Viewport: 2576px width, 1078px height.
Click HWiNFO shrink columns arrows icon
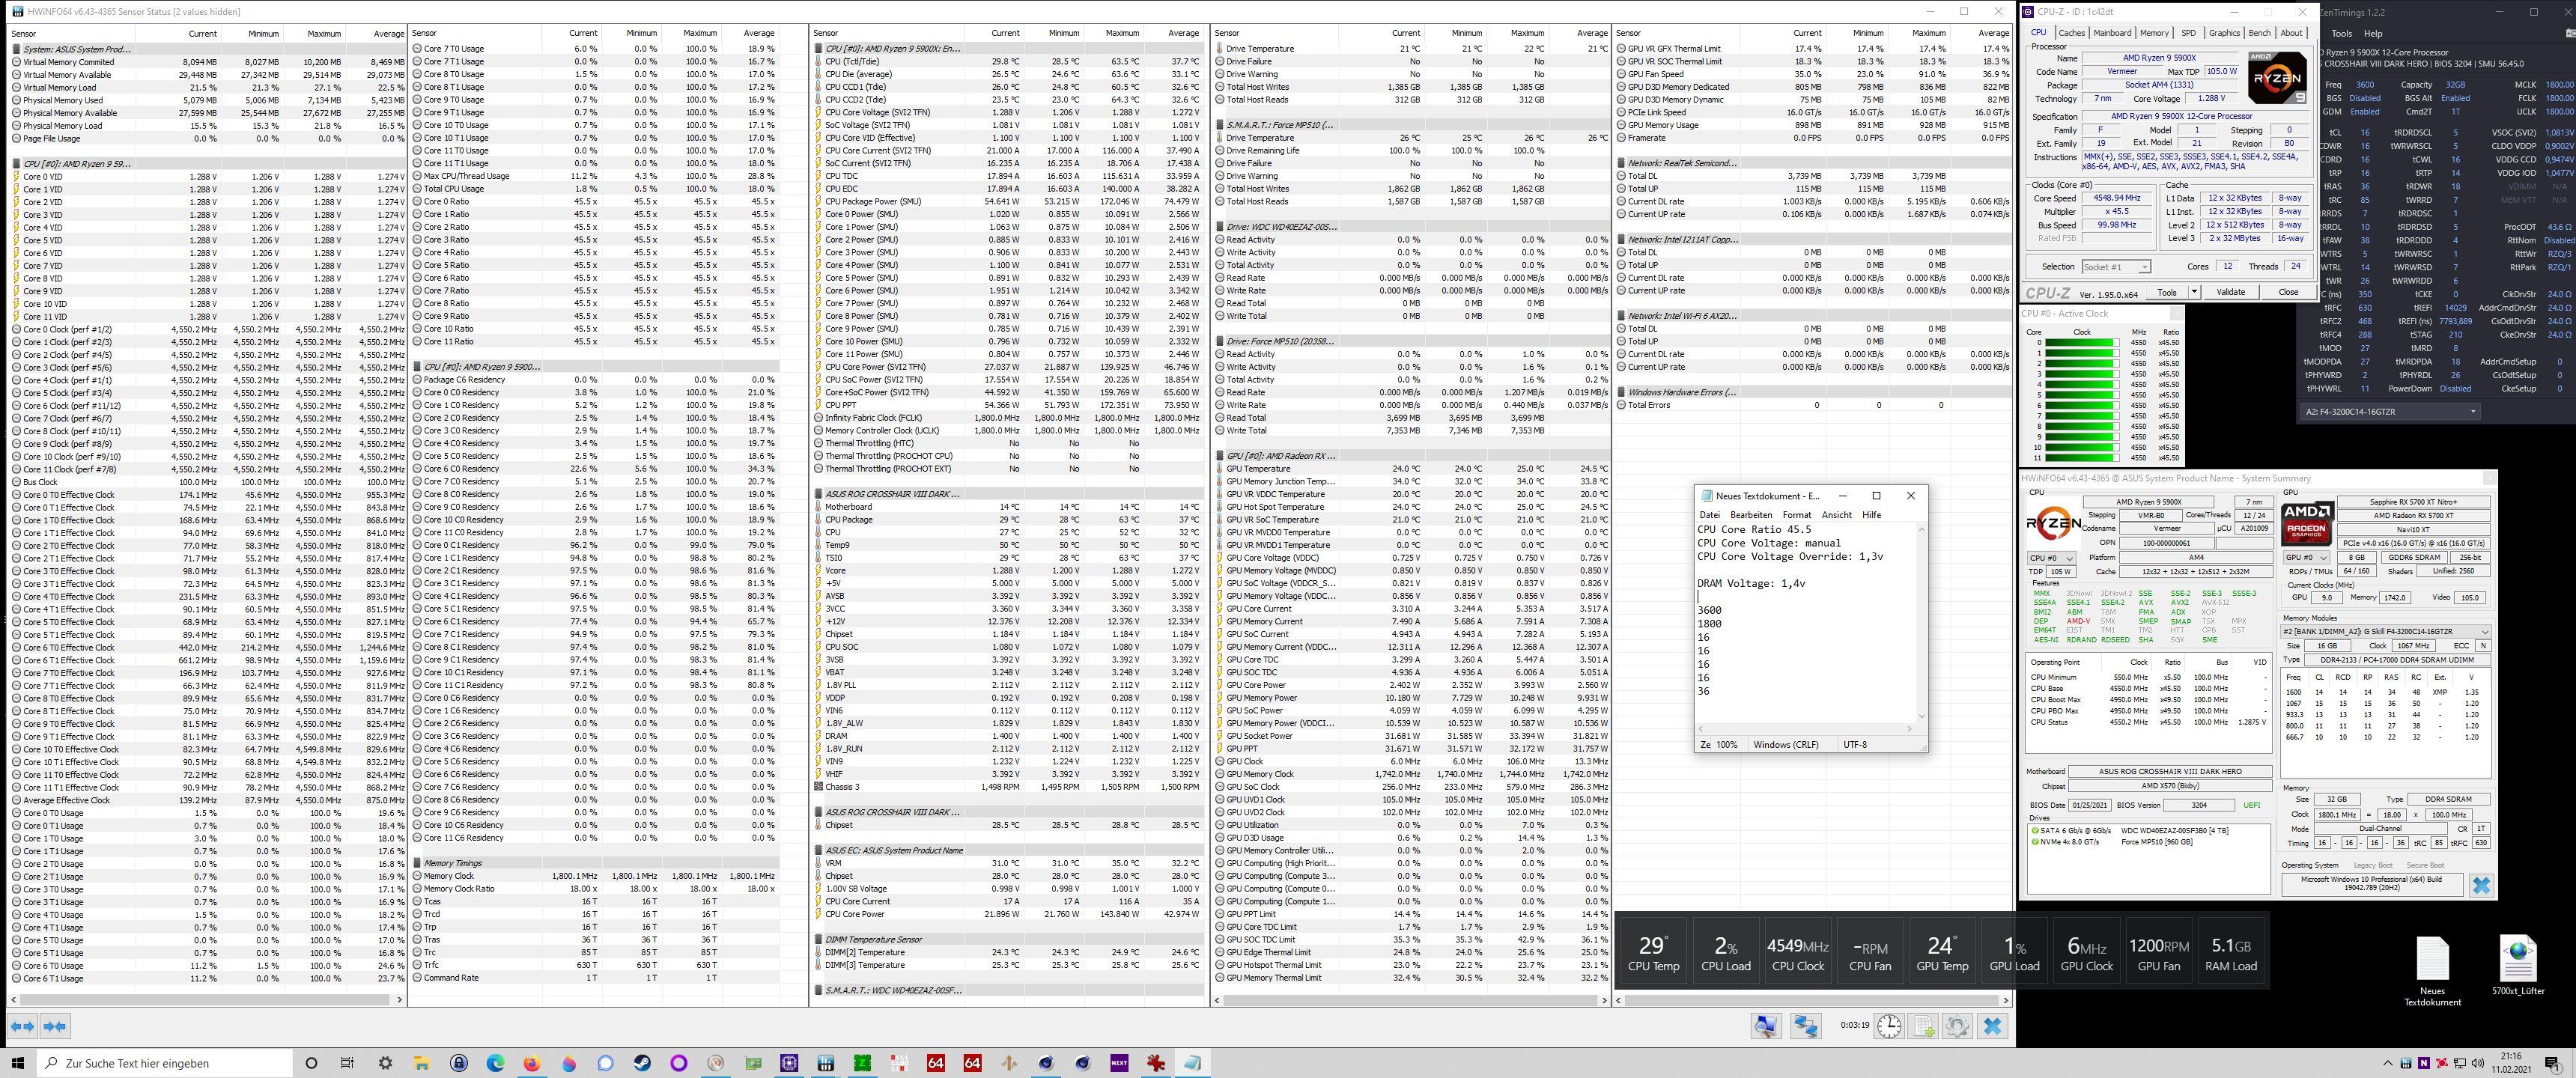pos(55,1026)
